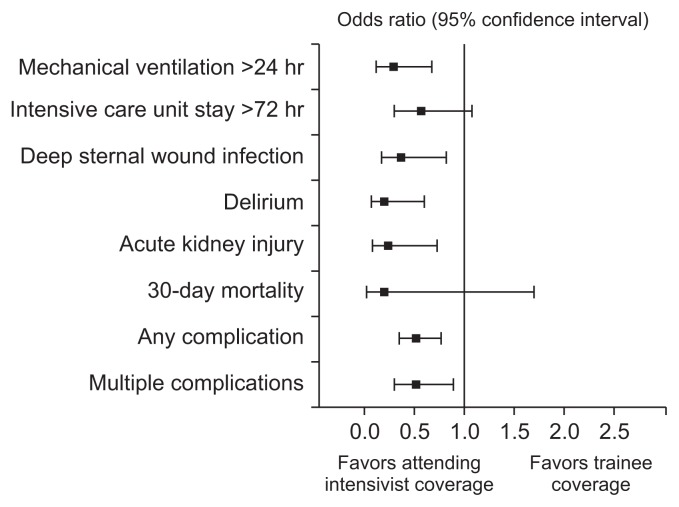Click right end cap of 30-day mortality interval

click(534, 292)
